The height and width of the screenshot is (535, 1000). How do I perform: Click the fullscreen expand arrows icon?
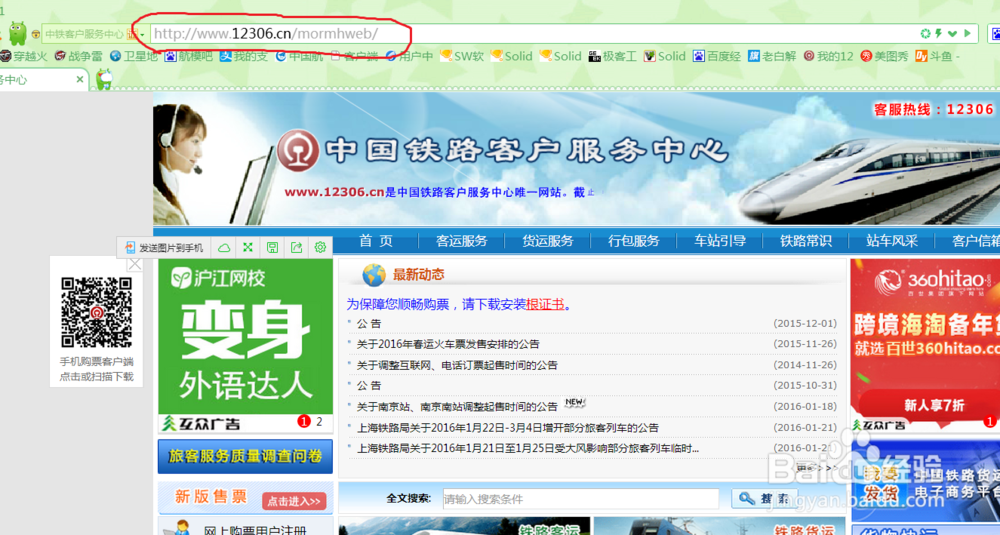pos(248,247)
